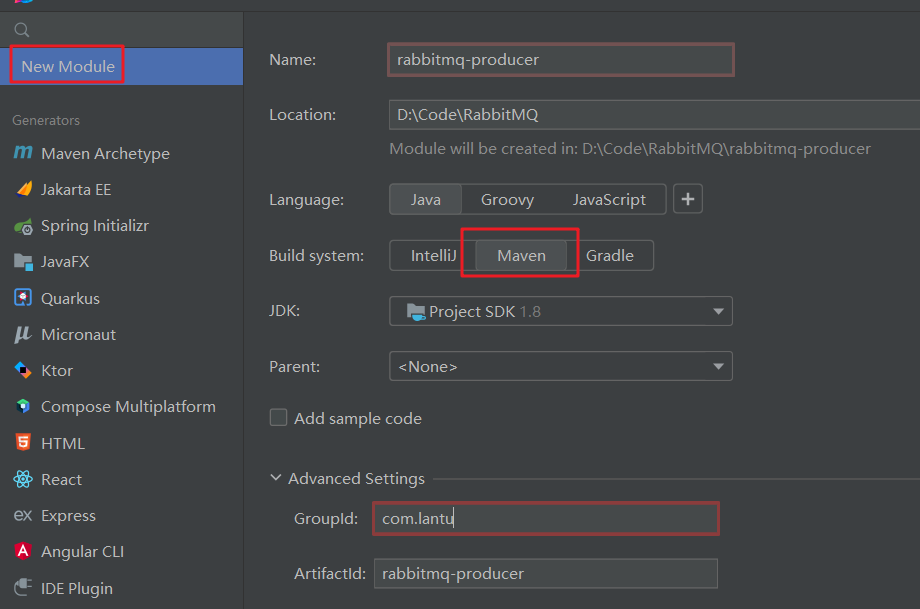The height and width of the screenshot is (609, 920).
Task: Click the JavaFX folder icon
Action: (x=23, y=262)
